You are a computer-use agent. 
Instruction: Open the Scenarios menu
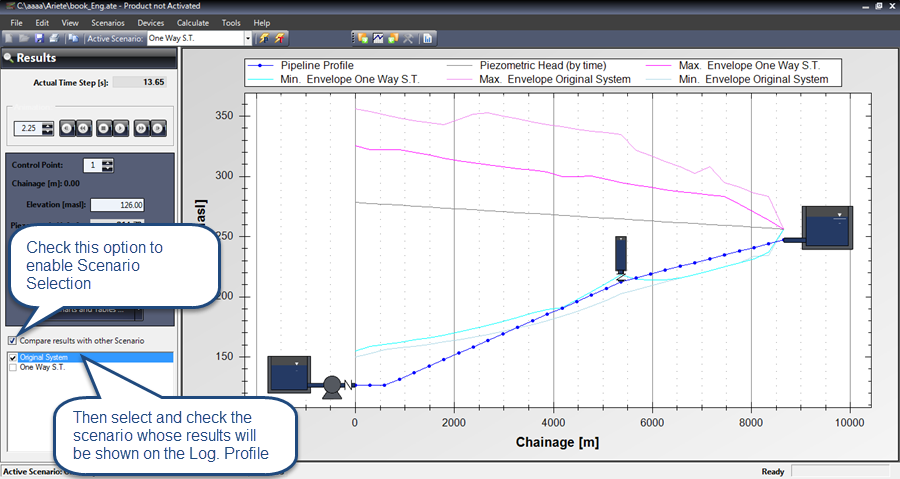107,22
